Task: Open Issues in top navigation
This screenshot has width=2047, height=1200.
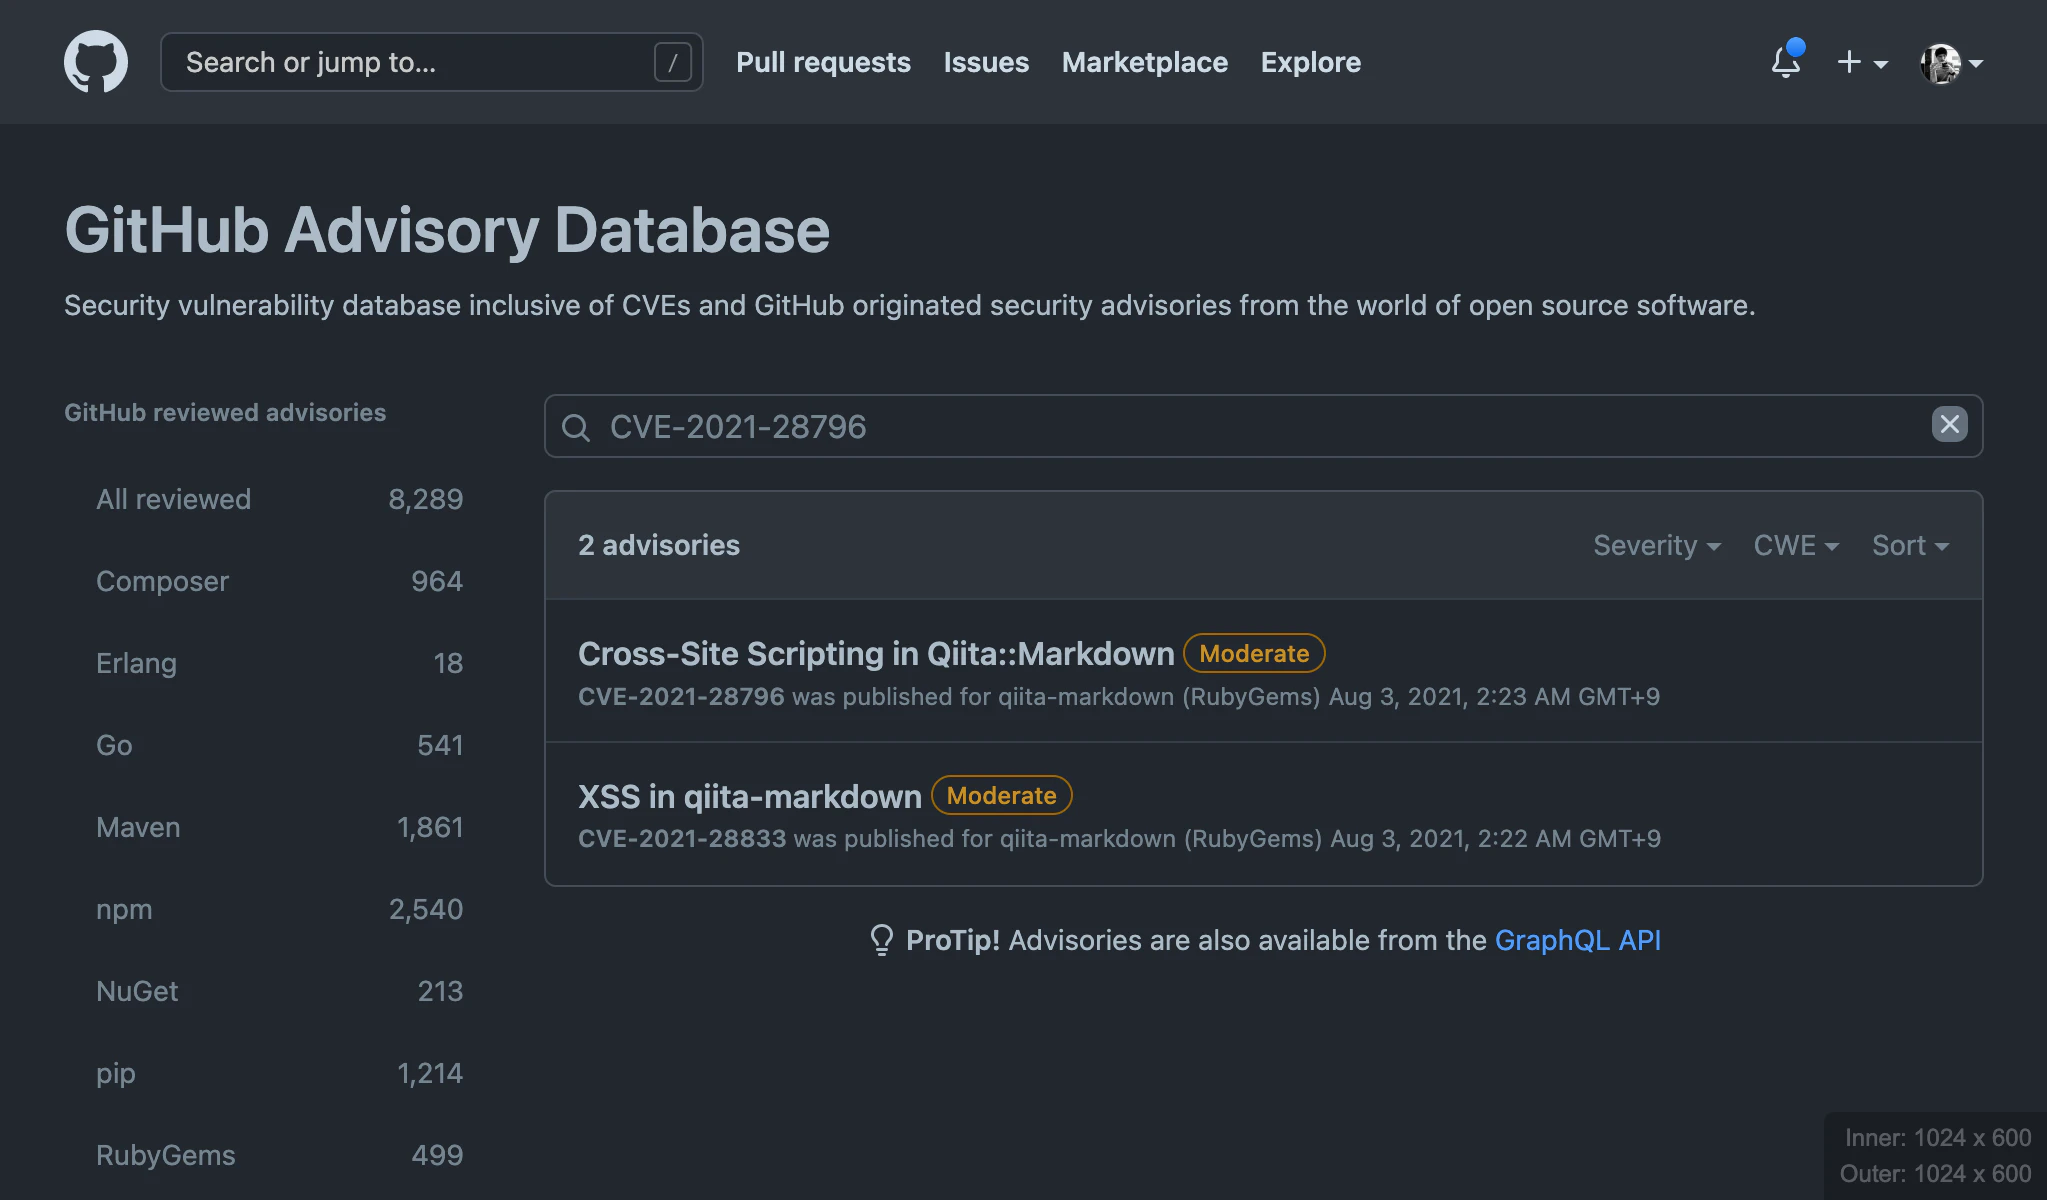Action: pyautogui.click(x=986, y=62)
